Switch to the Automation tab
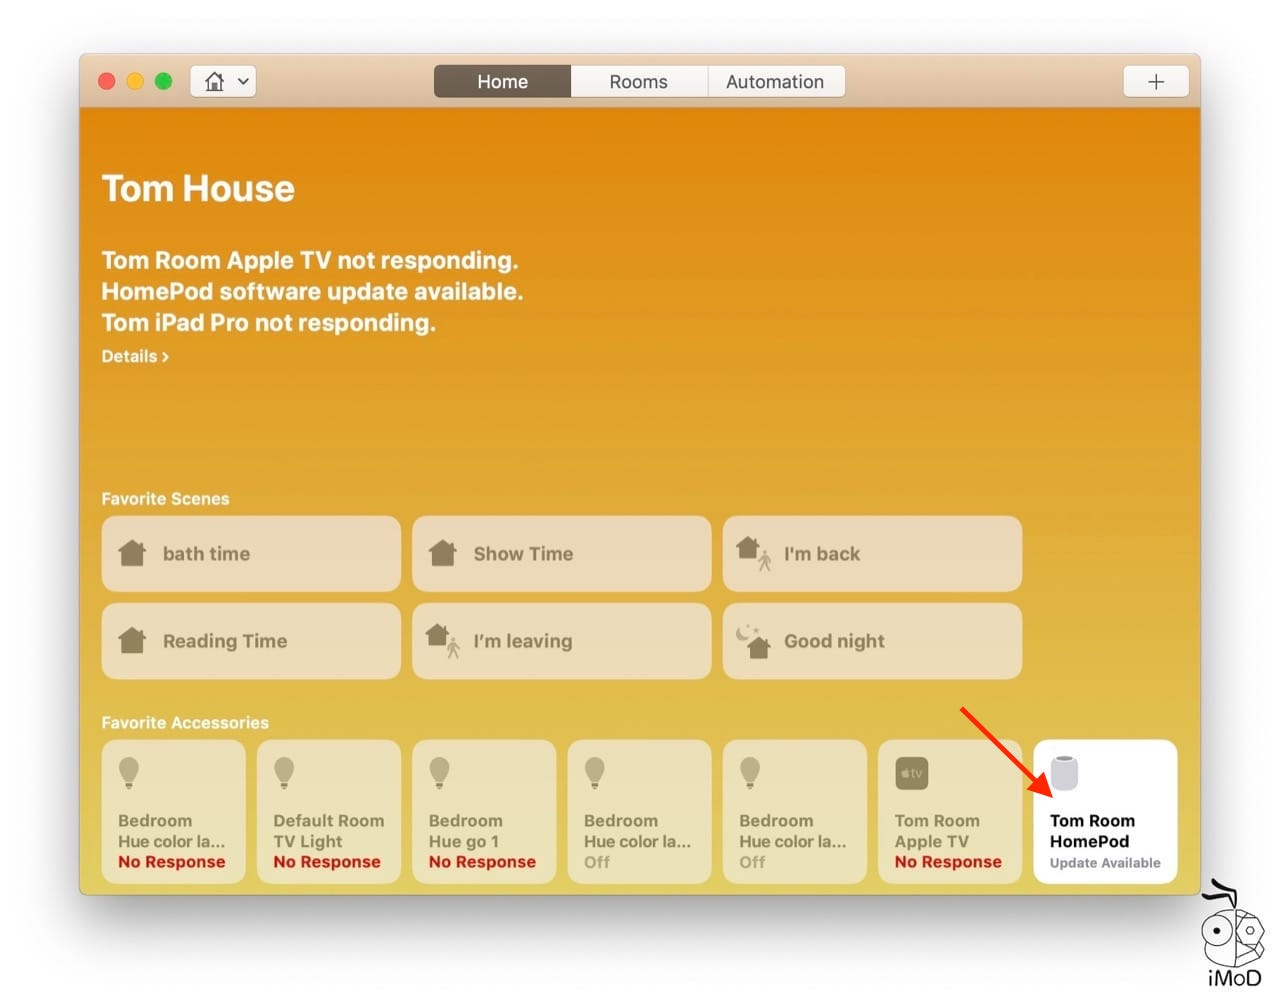Viewport: 1280px width, 1000px height. (775, 81)
